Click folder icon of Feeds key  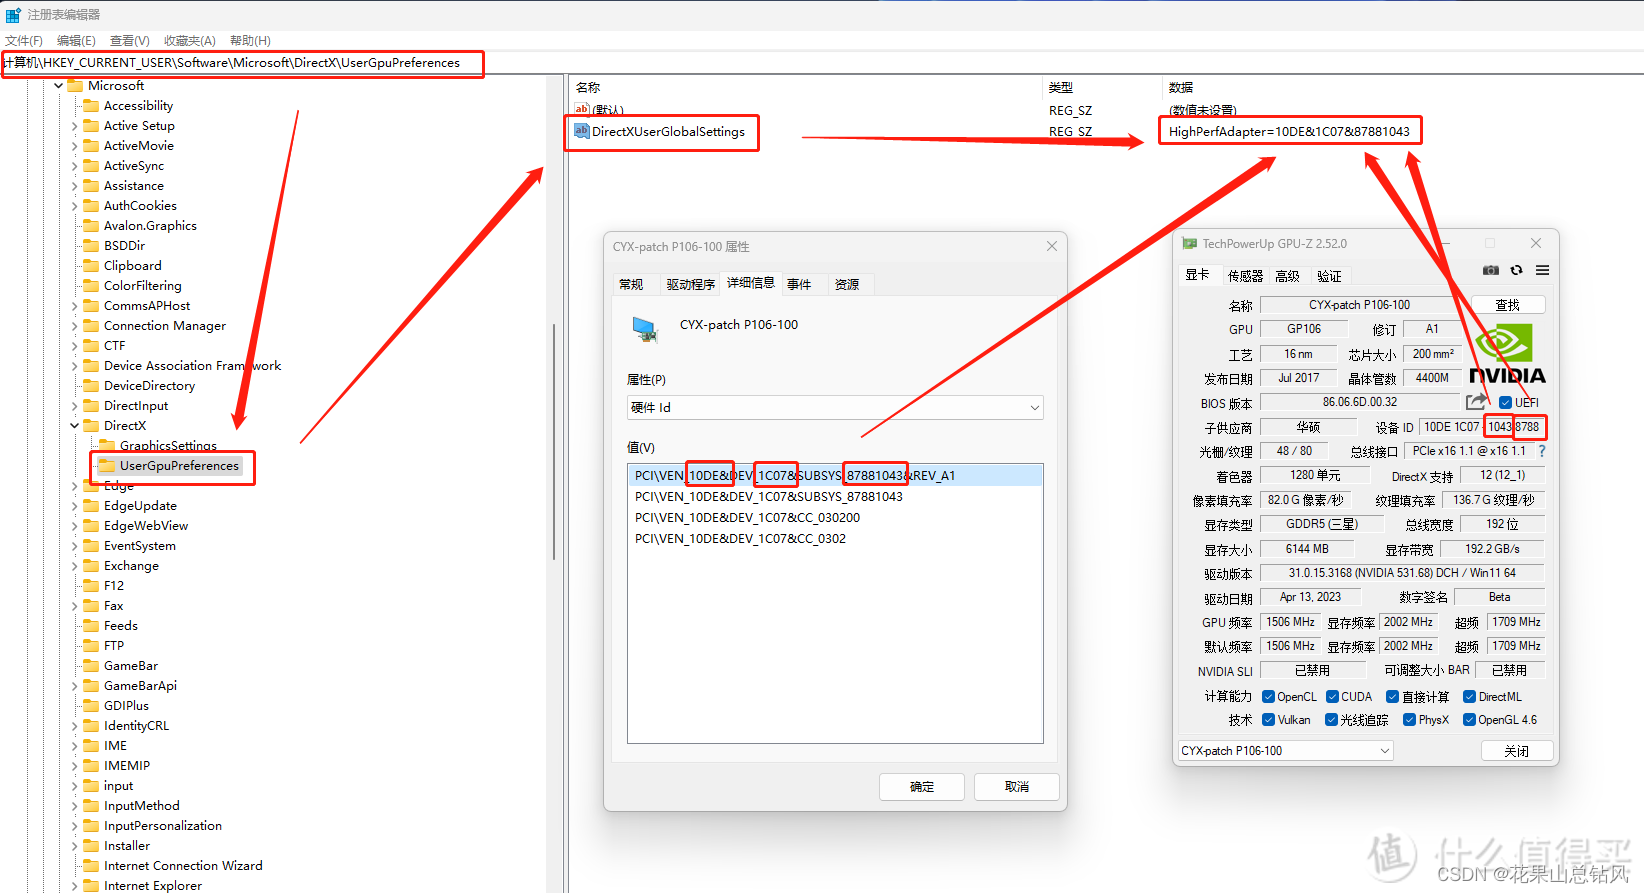91,625
